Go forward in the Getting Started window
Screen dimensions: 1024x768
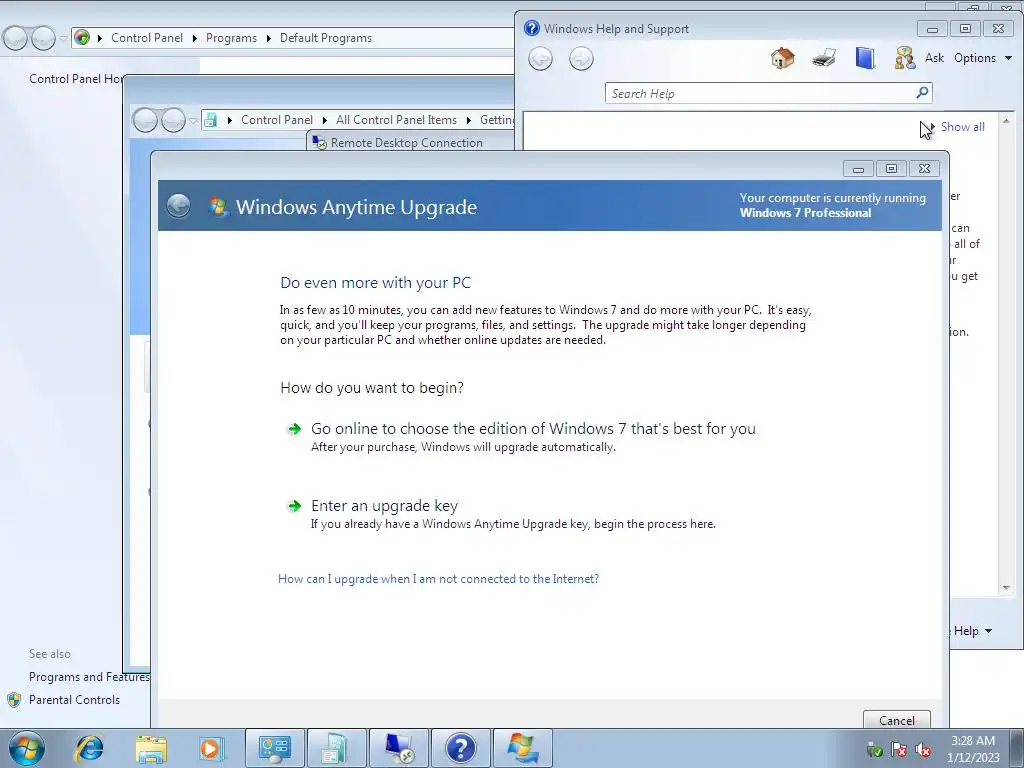(173, 120)
